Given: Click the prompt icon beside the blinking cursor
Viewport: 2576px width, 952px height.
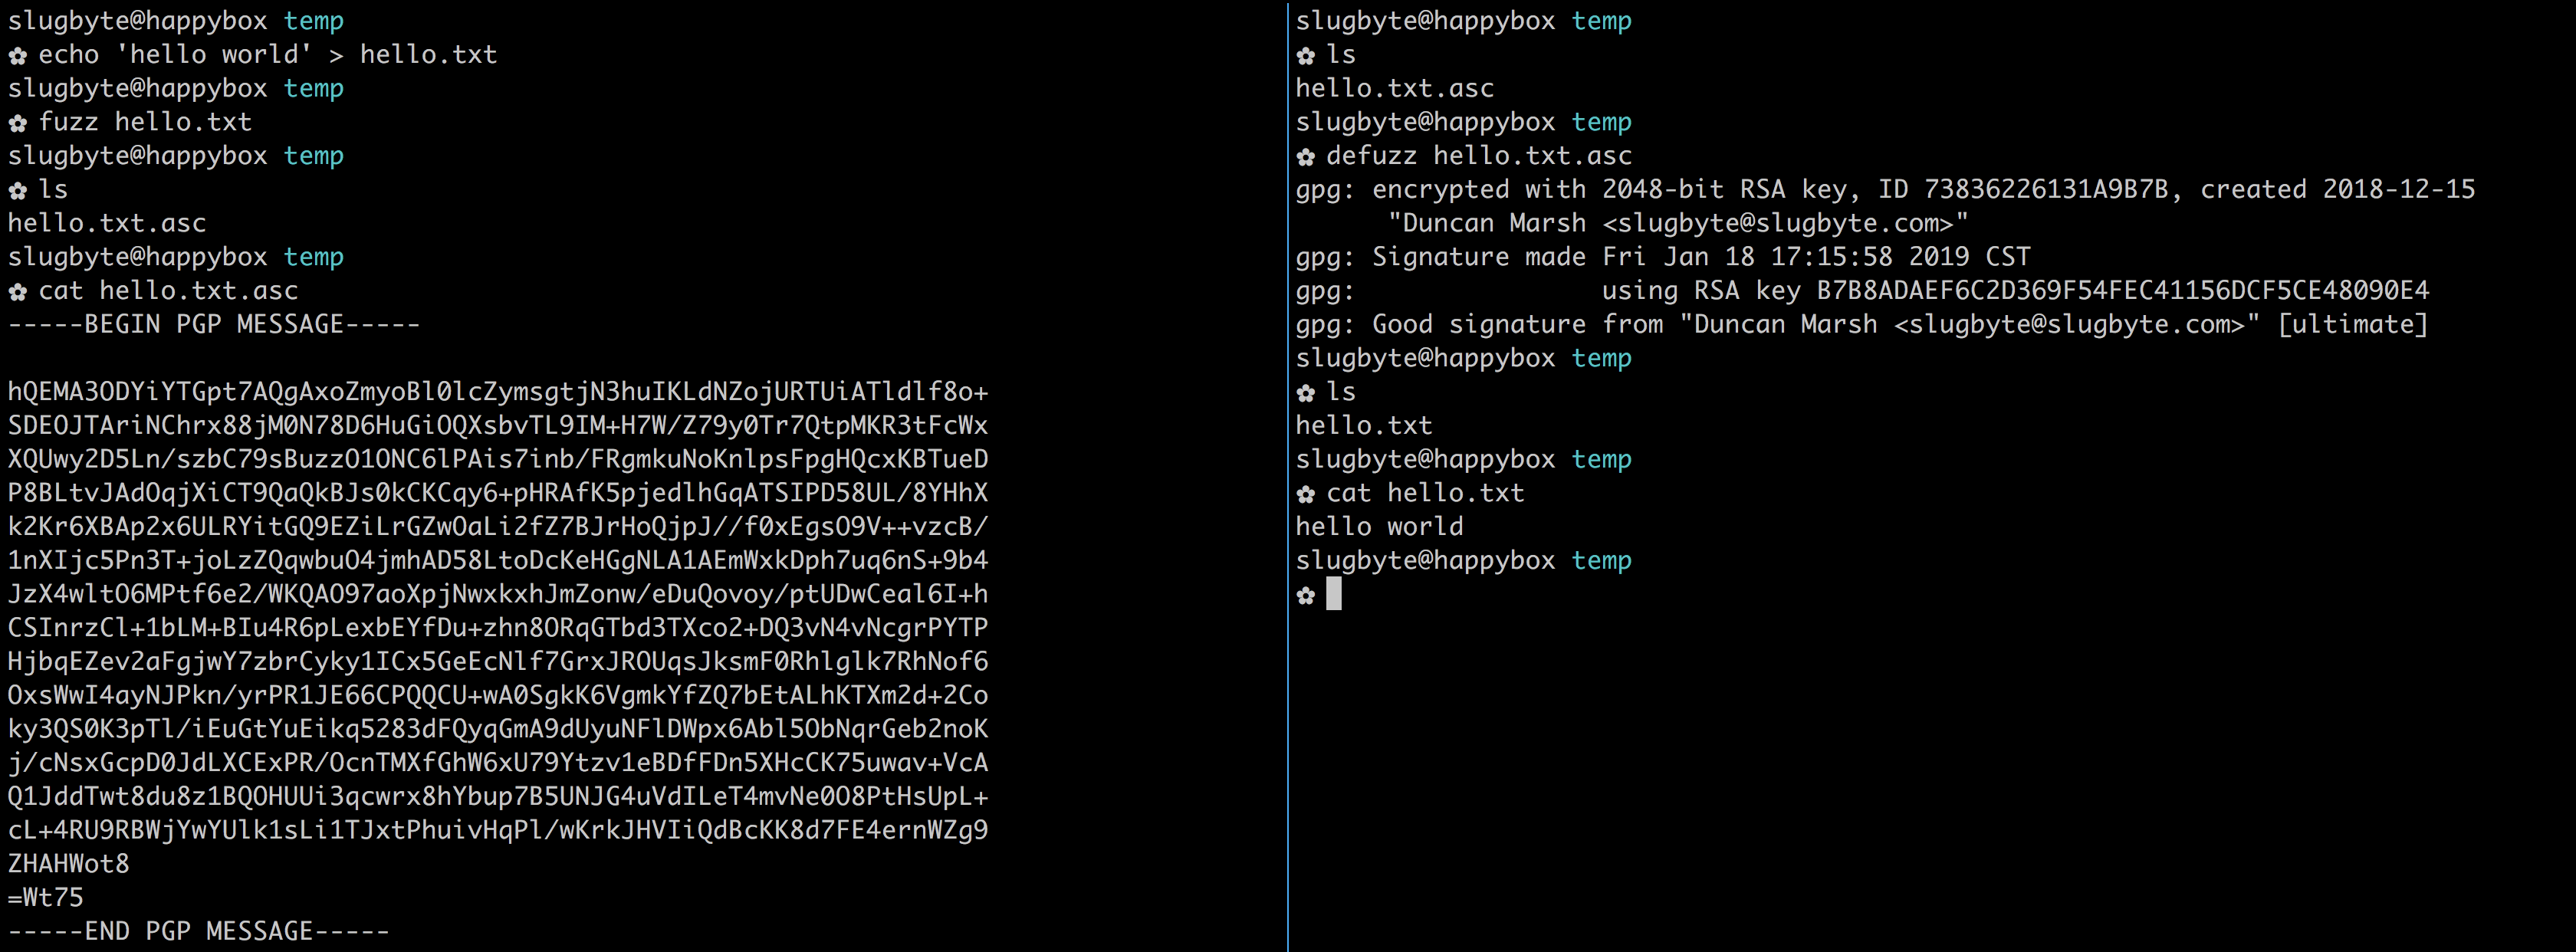Looking at the screenshot, I should tap(1306, 596).
